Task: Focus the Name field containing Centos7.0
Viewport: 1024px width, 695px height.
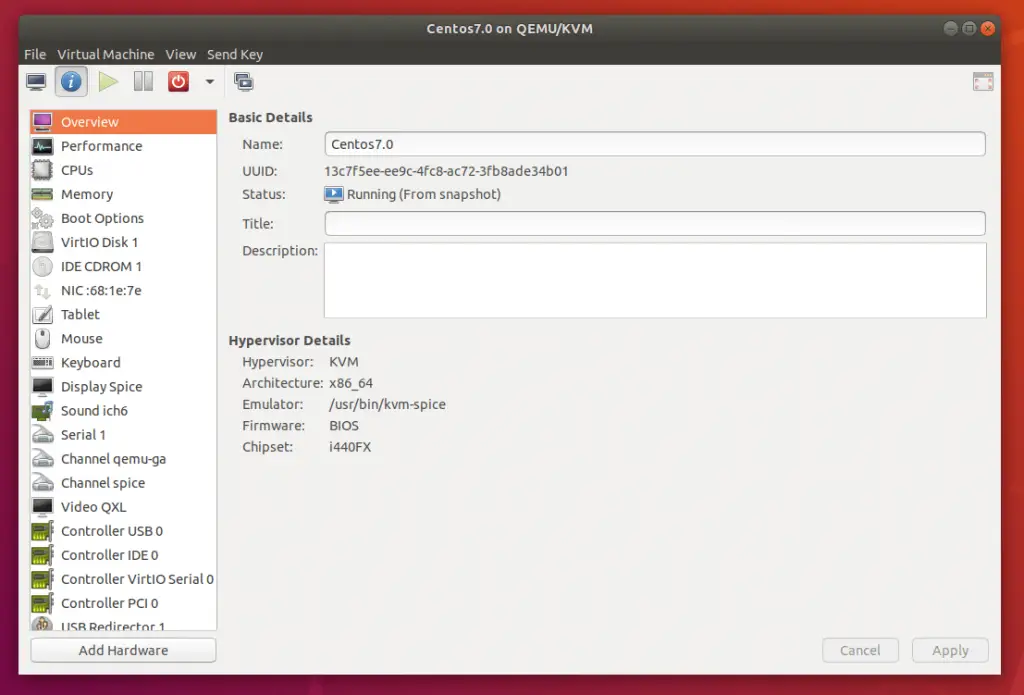Action: click(655, 144)
